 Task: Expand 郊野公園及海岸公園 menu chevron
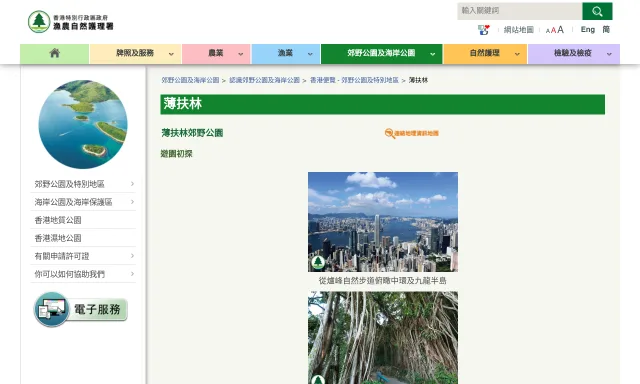(x=433, y=54)
